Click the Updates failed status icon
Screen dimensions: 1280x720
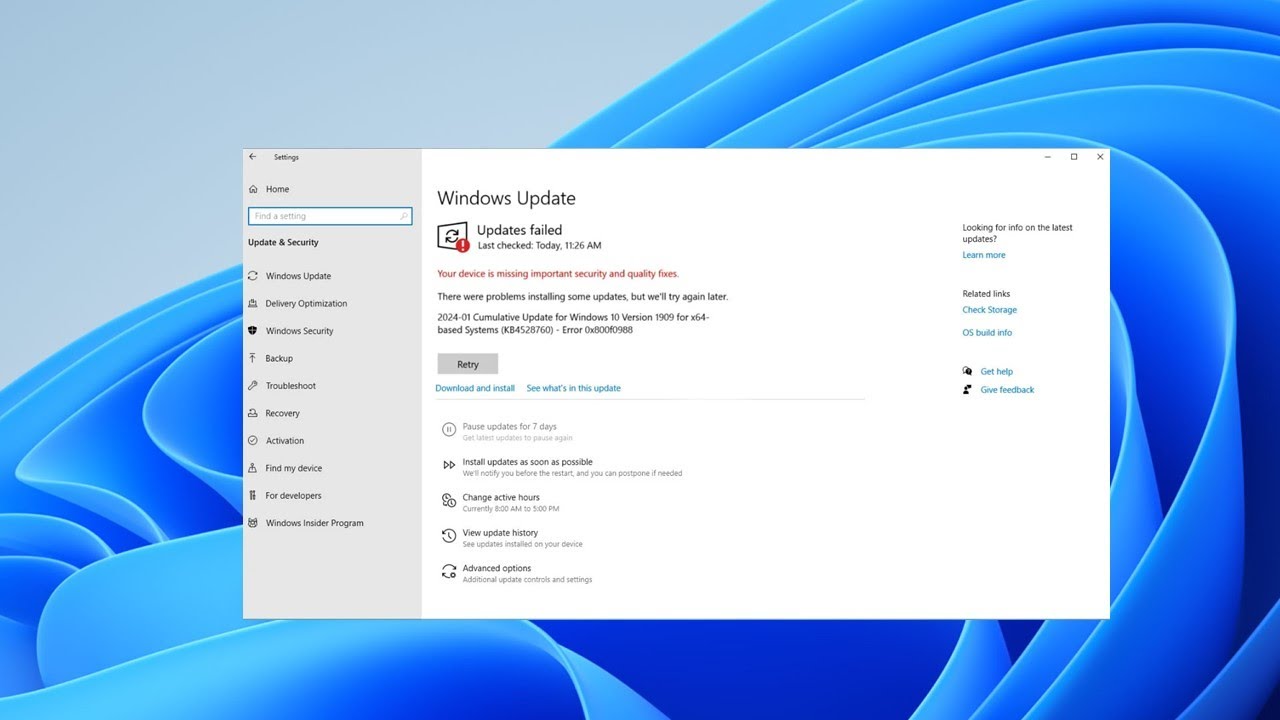453,237
